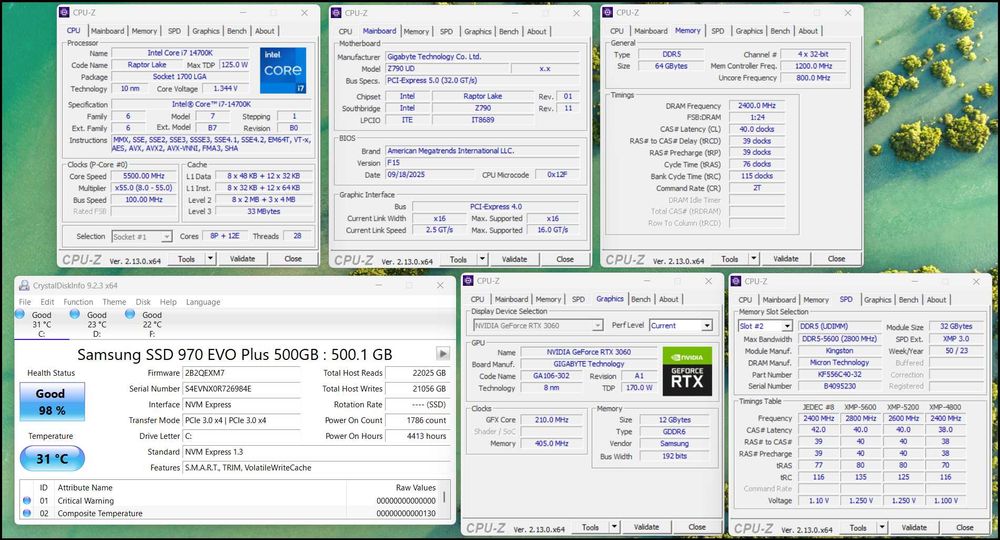Select drive C: good status indicator
1000x540 pixels.
[20, 314]
